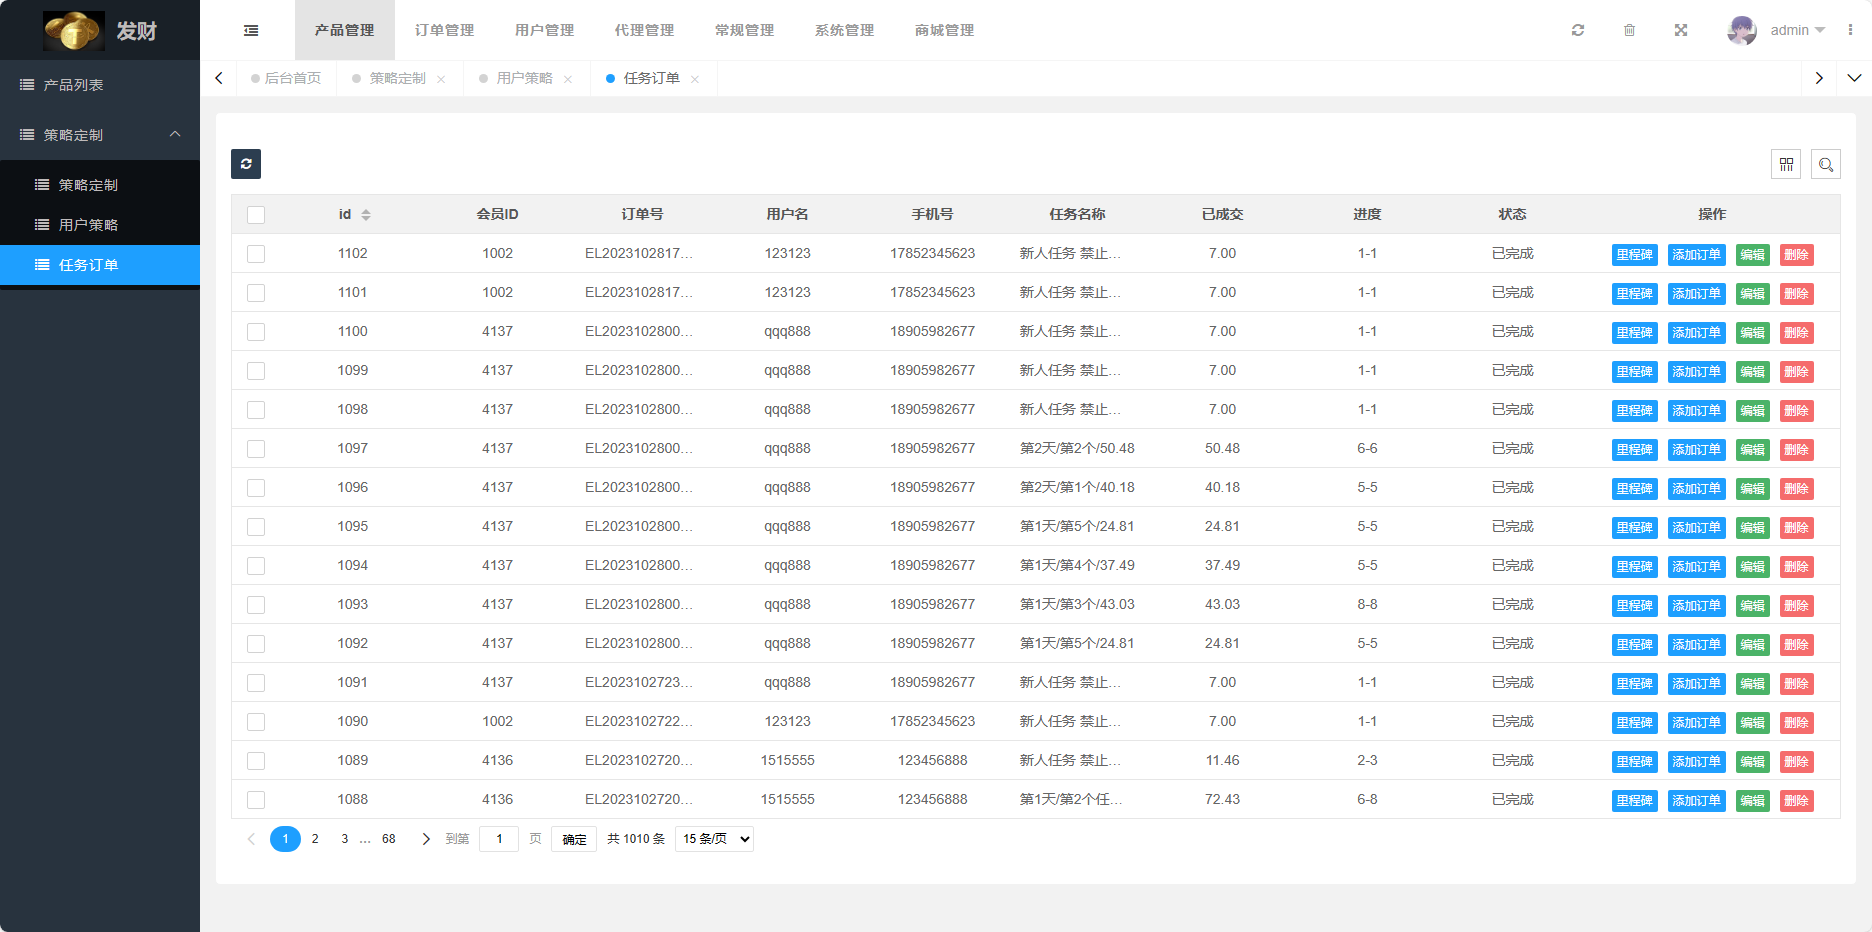
Task: Open 任务订单 in the sidebar
Action: [100, 265]
